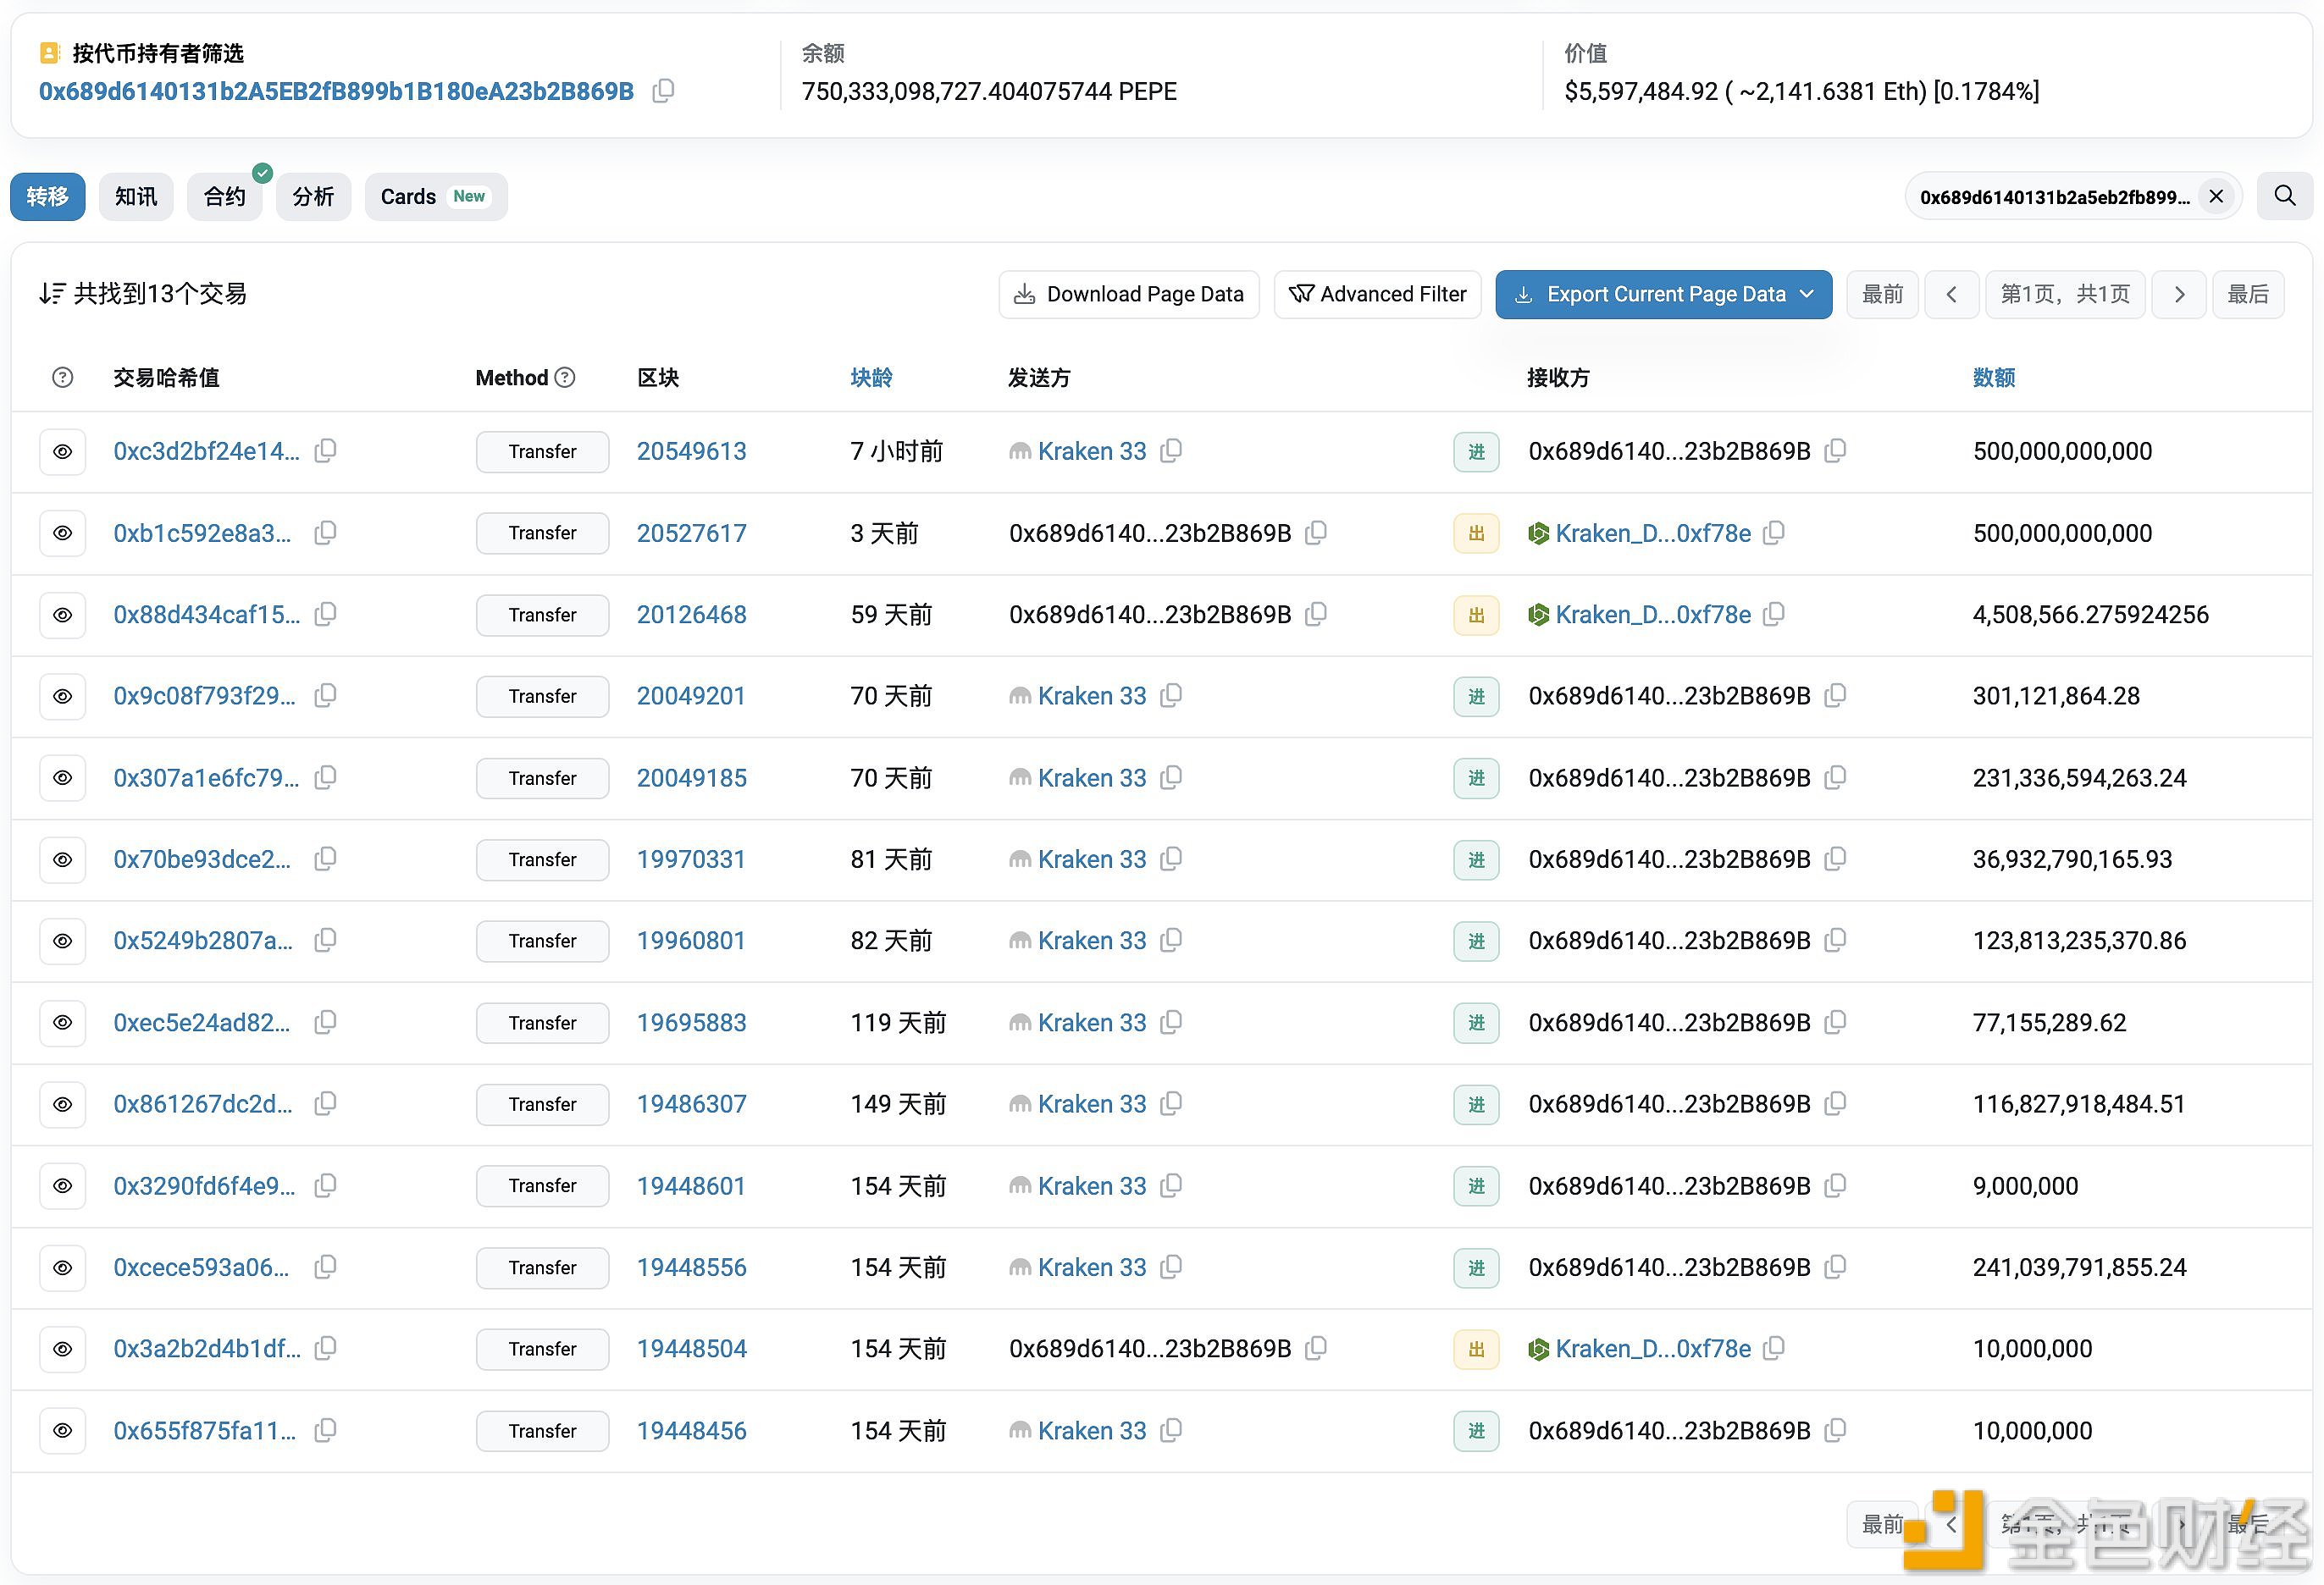Viewport: 2324px width, 1585px height.
Task: Copy sender address in block 20527617 row
Action: pyautogui.click(x=1316, y=533)
